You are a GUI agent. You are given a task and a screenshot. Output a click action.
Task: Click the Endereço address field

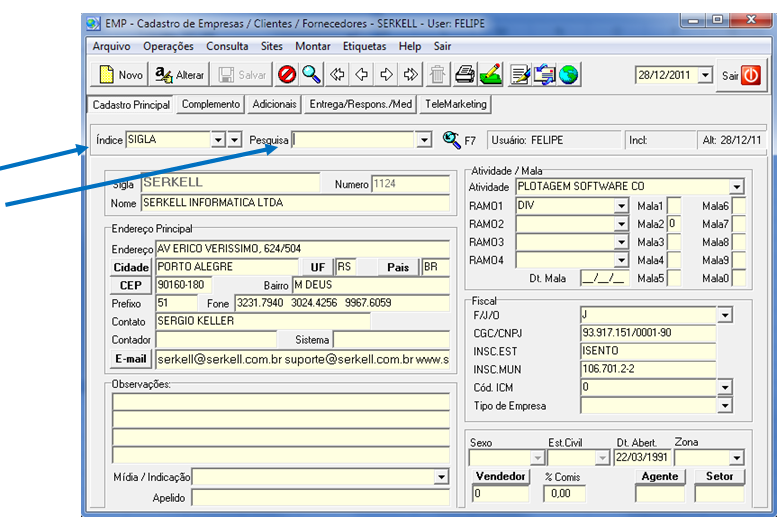(x=302, y=248)
